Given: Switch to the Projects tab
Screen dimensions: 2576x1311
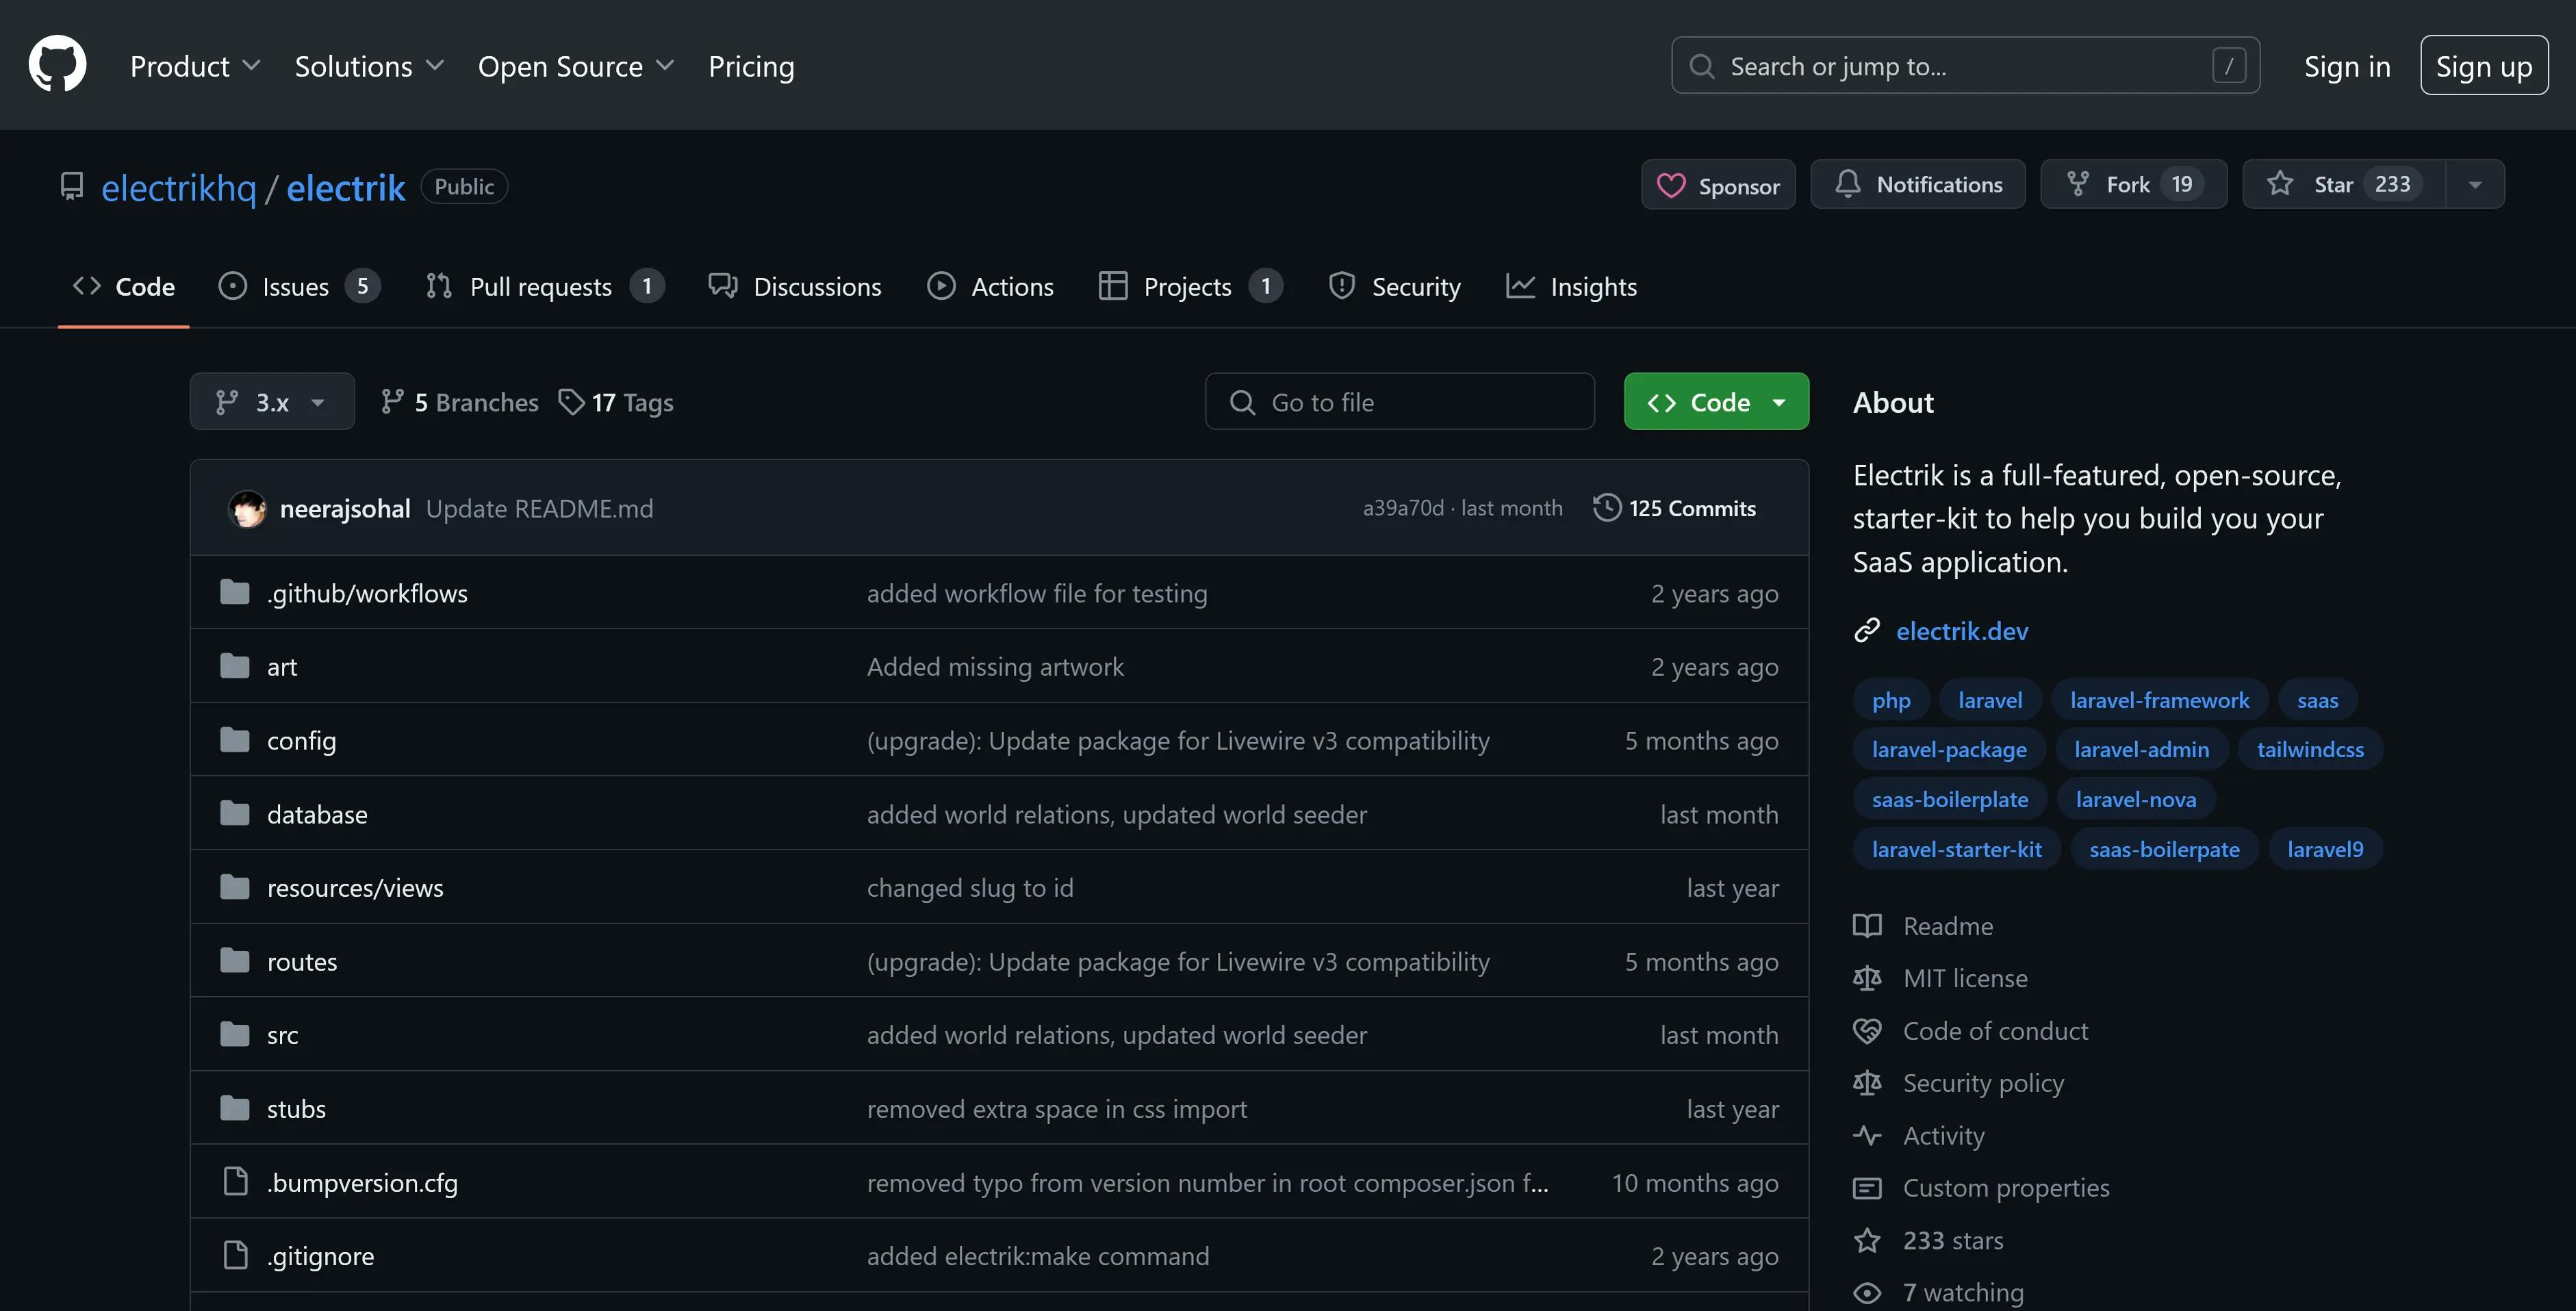Looking at the screenshot, I should pos(1190,286).
